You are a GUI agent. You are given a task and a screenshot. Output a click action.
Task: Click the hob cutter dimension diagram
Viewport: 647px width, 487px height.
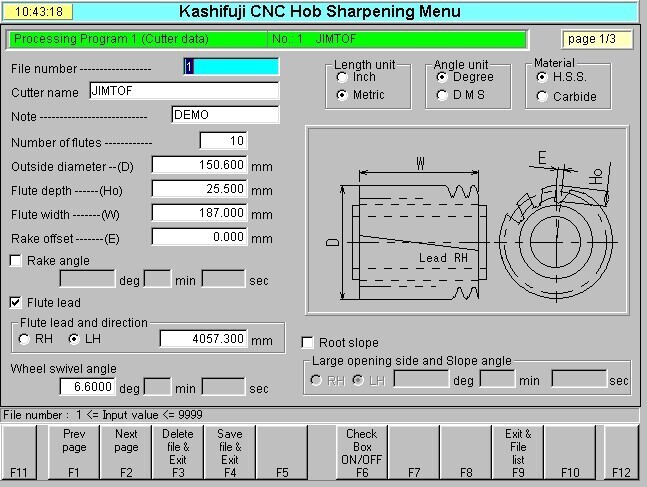467,220
